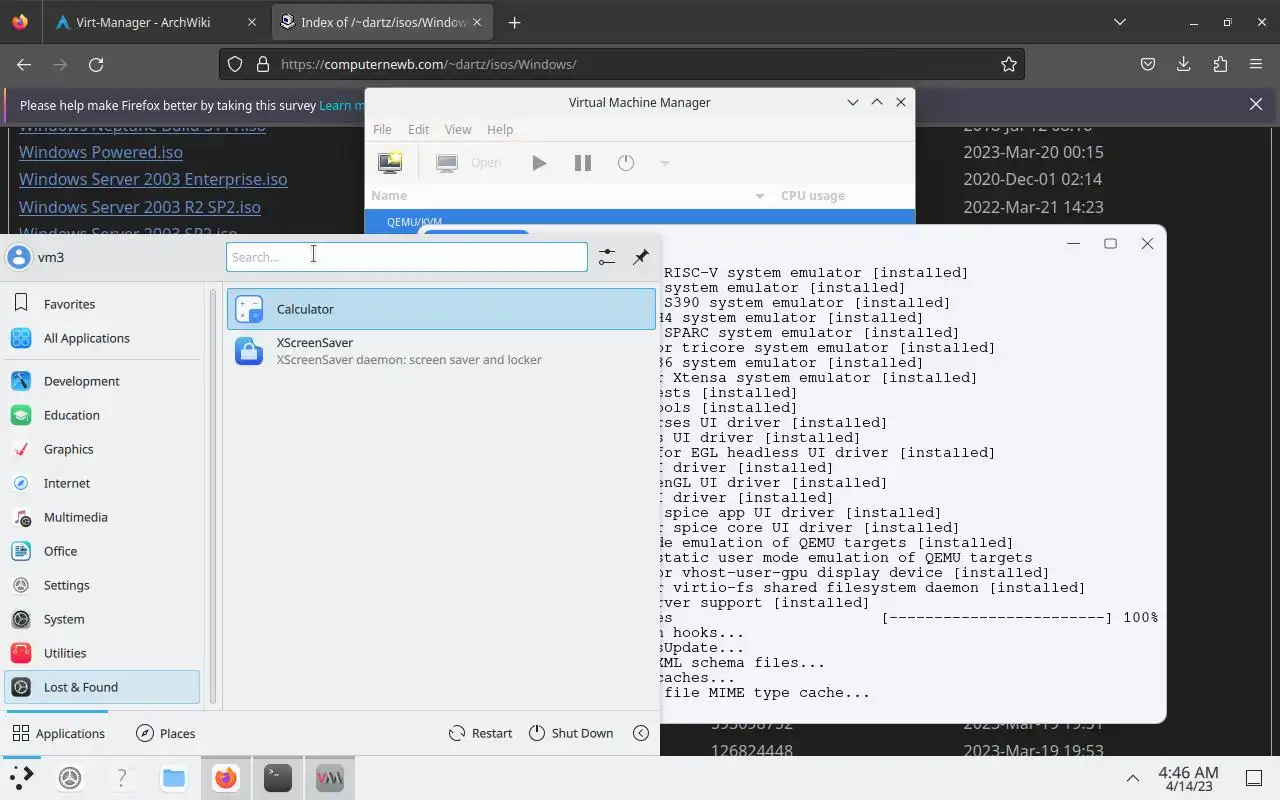Open the Development category
1280x800 pixels.
102,381
